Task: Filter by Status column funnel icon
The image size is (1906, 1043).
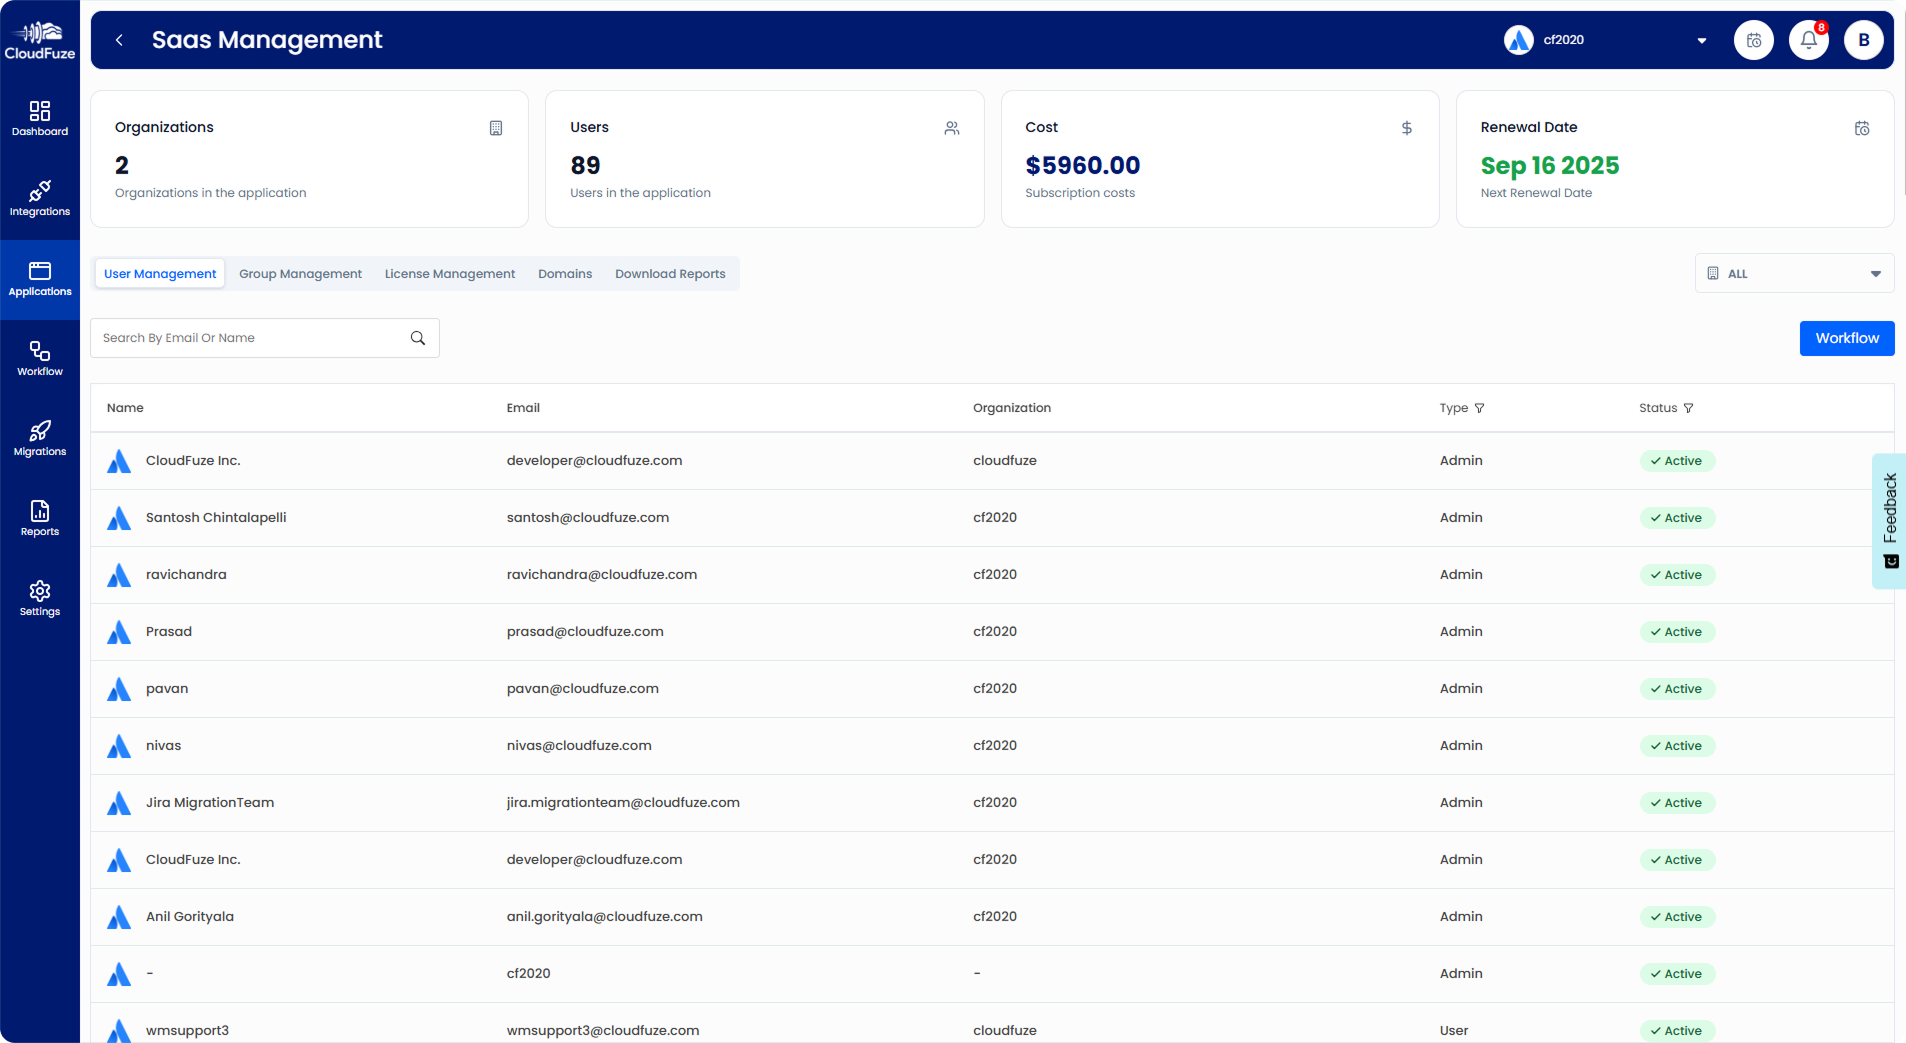Action: [1689, 408]
